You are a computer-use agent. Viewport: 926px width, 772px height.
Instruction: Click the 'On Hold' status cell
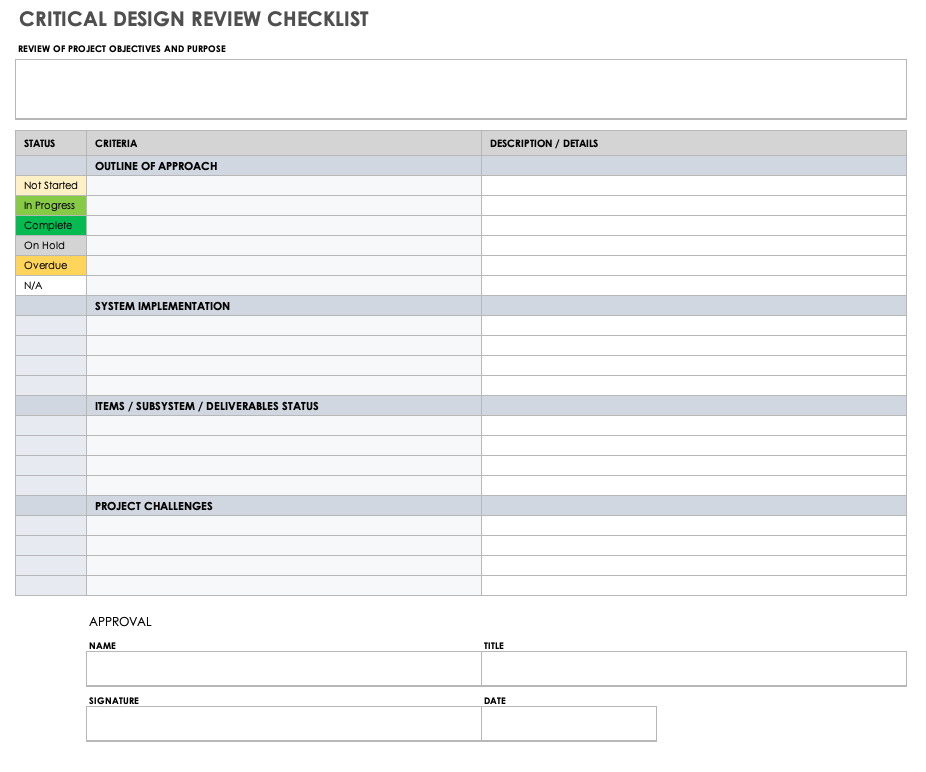tap(49, 245)
